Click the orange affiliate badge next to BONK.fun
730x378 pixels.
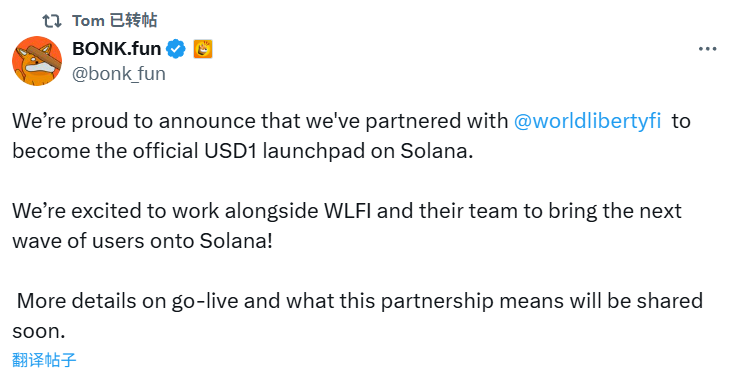click(203, 49)
